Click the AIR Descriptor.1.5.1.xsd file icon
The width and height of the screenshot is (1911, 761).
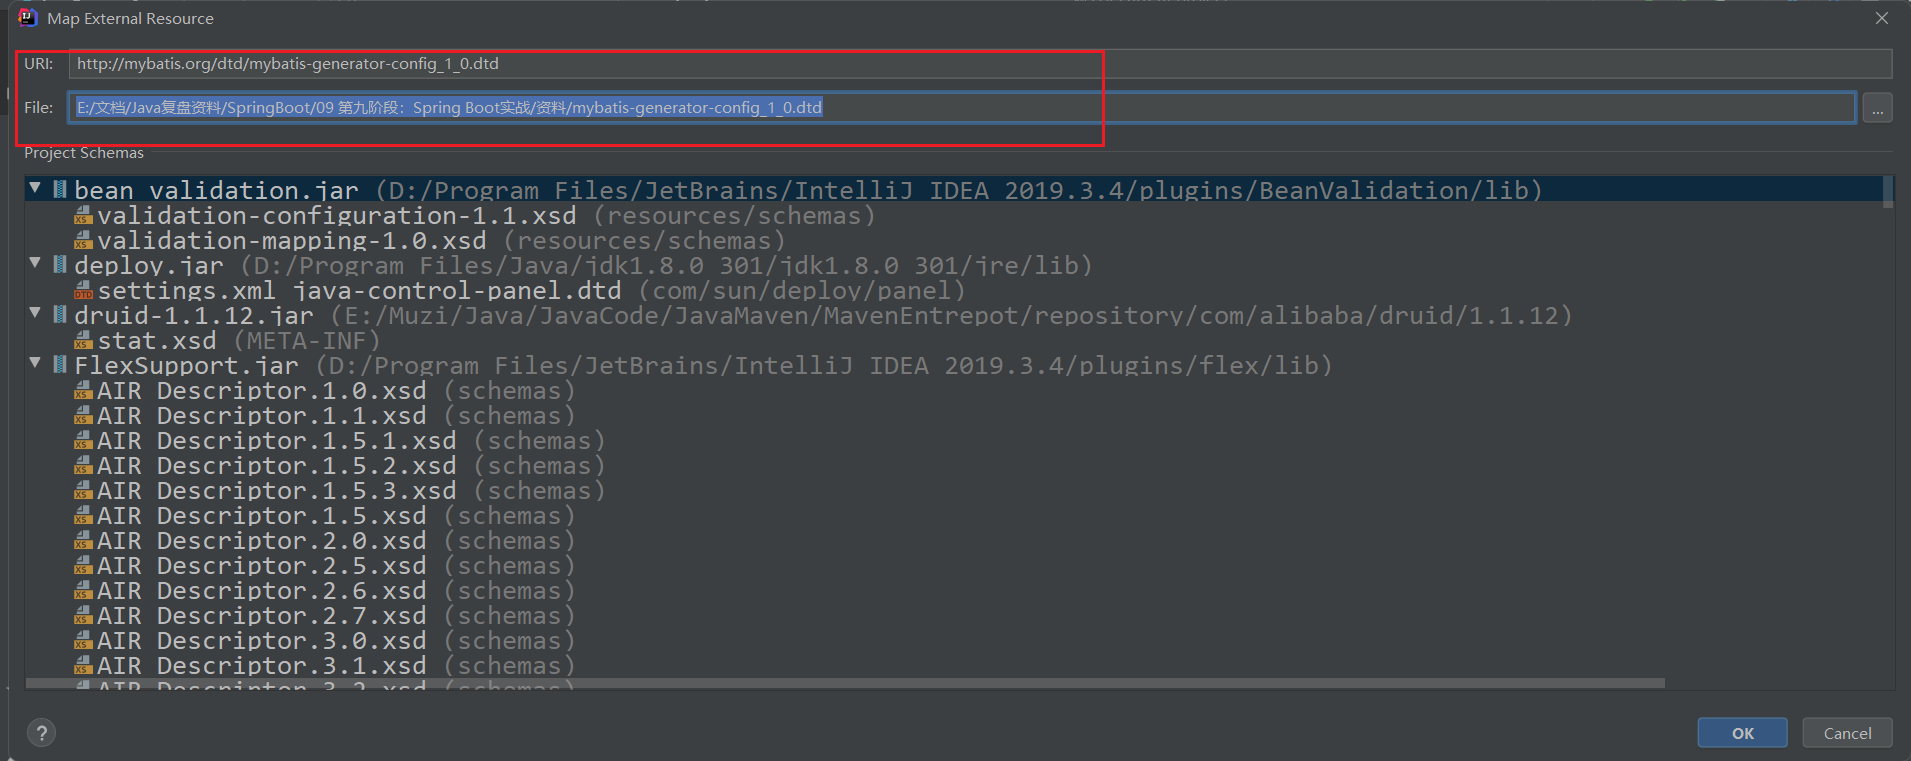point(83,440)
